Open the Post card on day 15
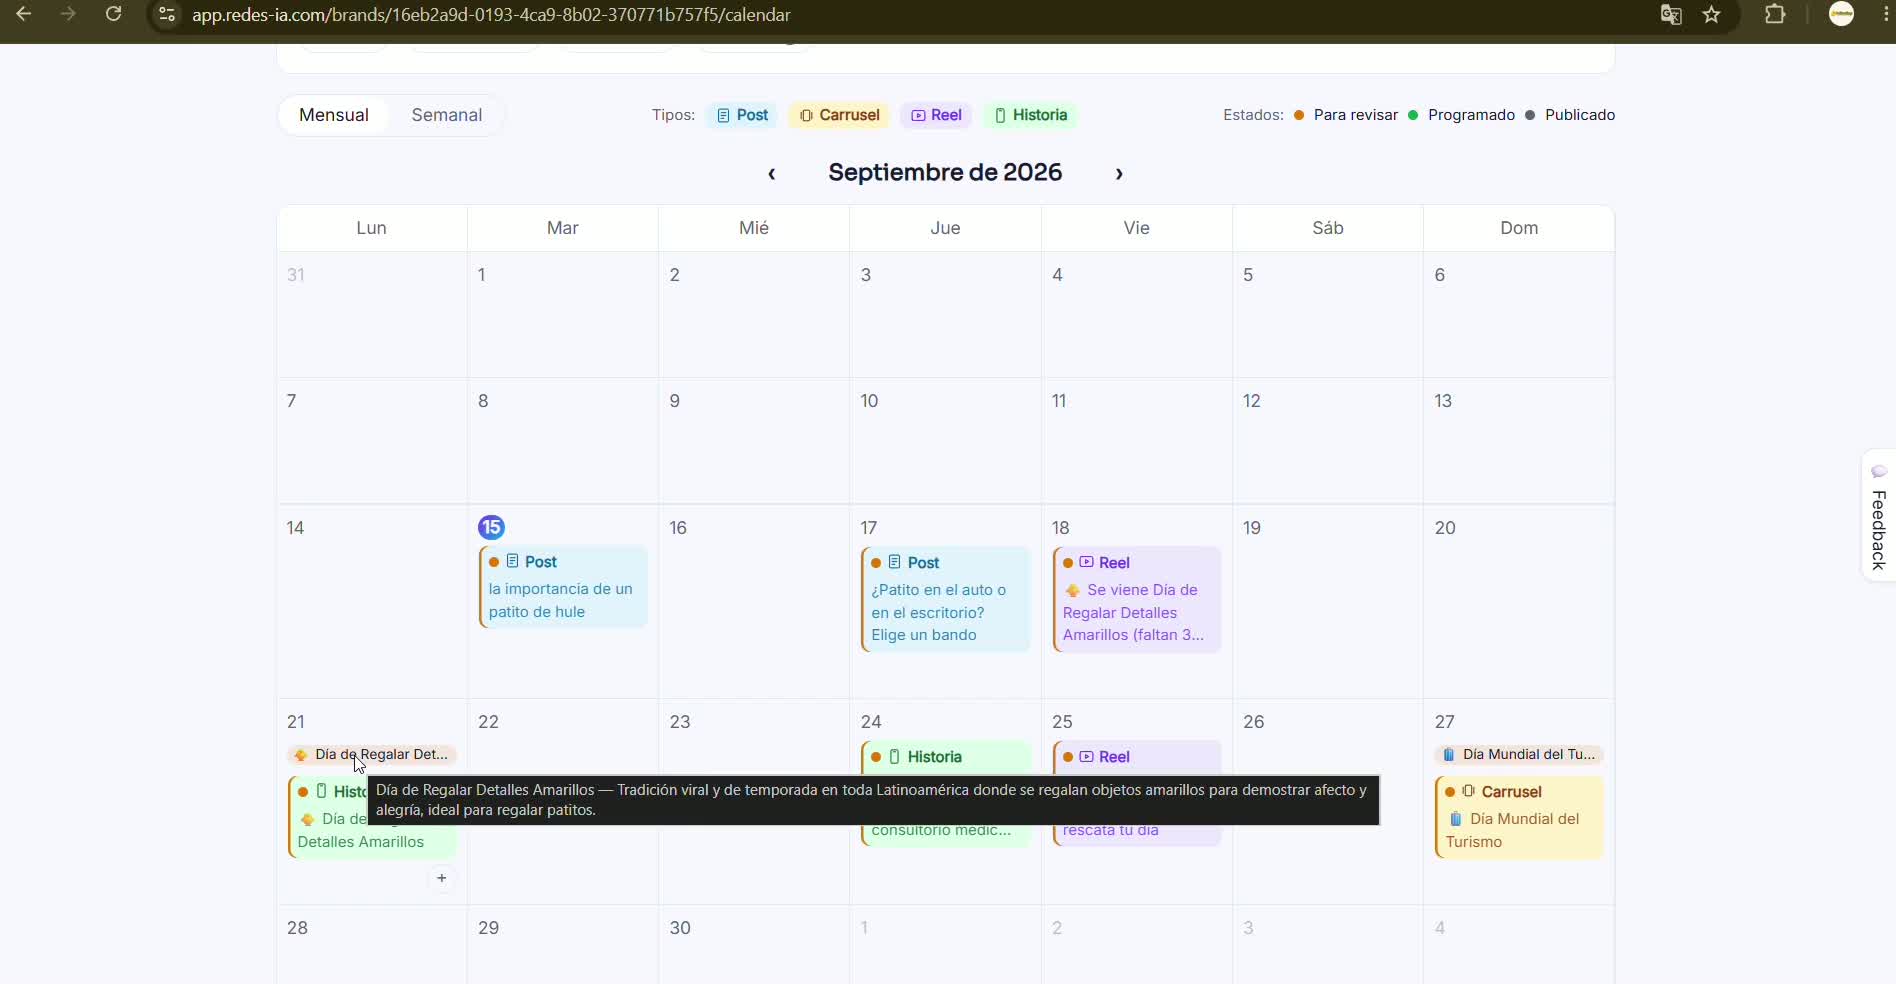Image resolution: width=1896 pixels, height=984 pixels. click(563, 587)
